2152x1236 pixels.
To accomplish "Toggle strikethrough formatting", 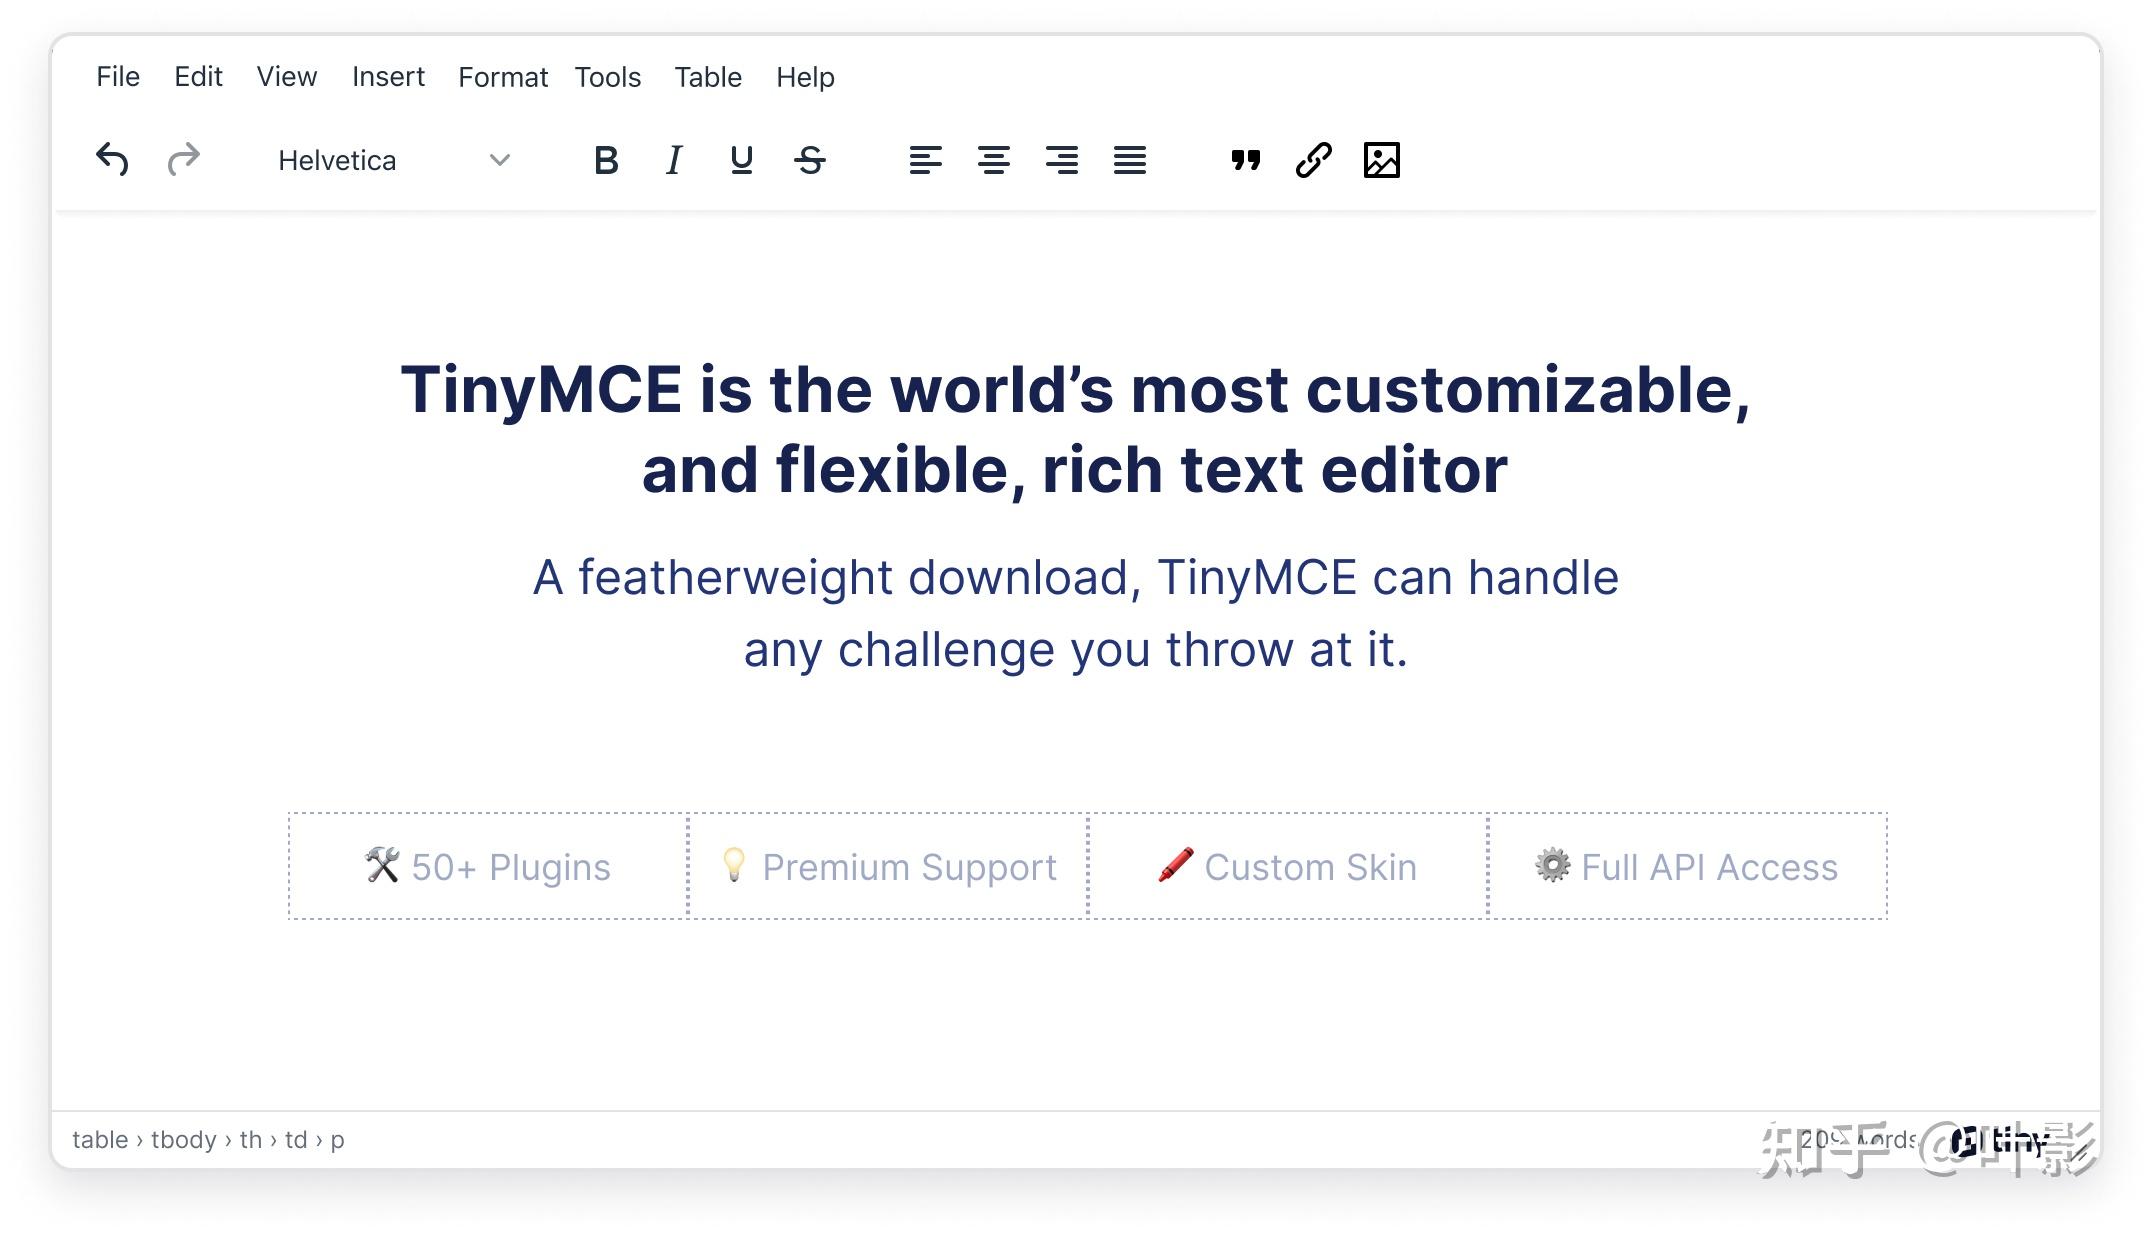I will pos(809,160).
